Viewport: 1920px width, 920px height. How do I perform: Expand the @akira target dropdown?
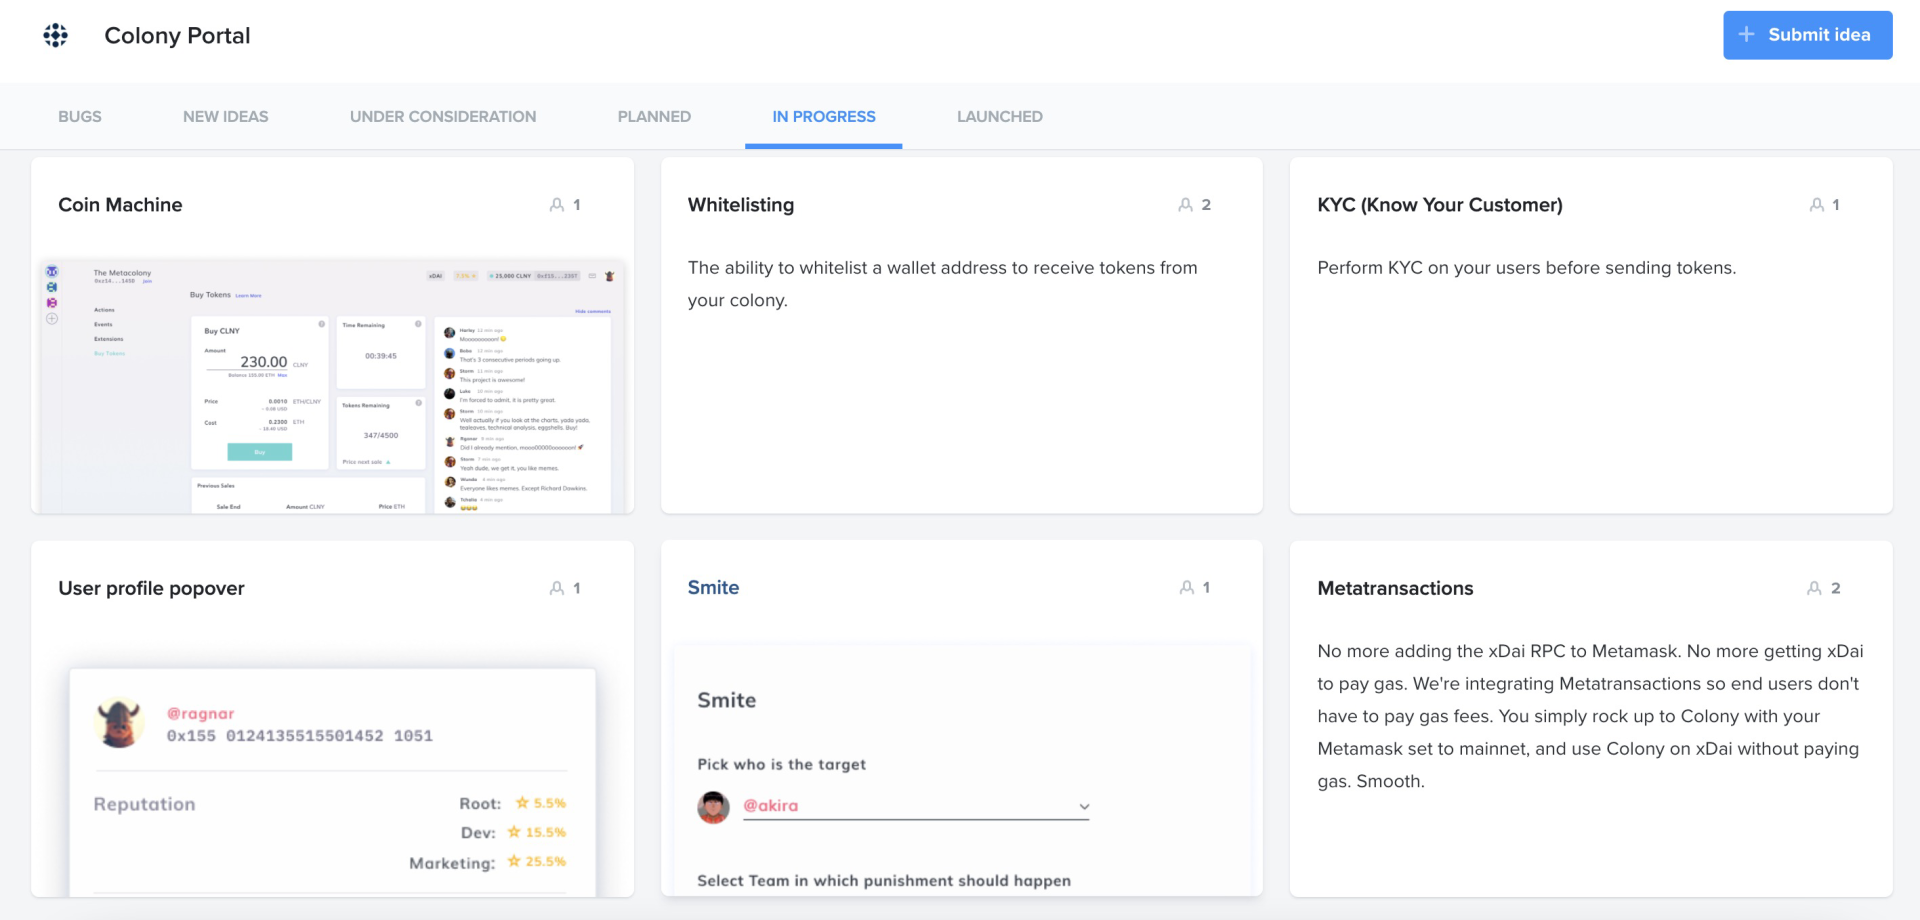(x=1084, y=807)
